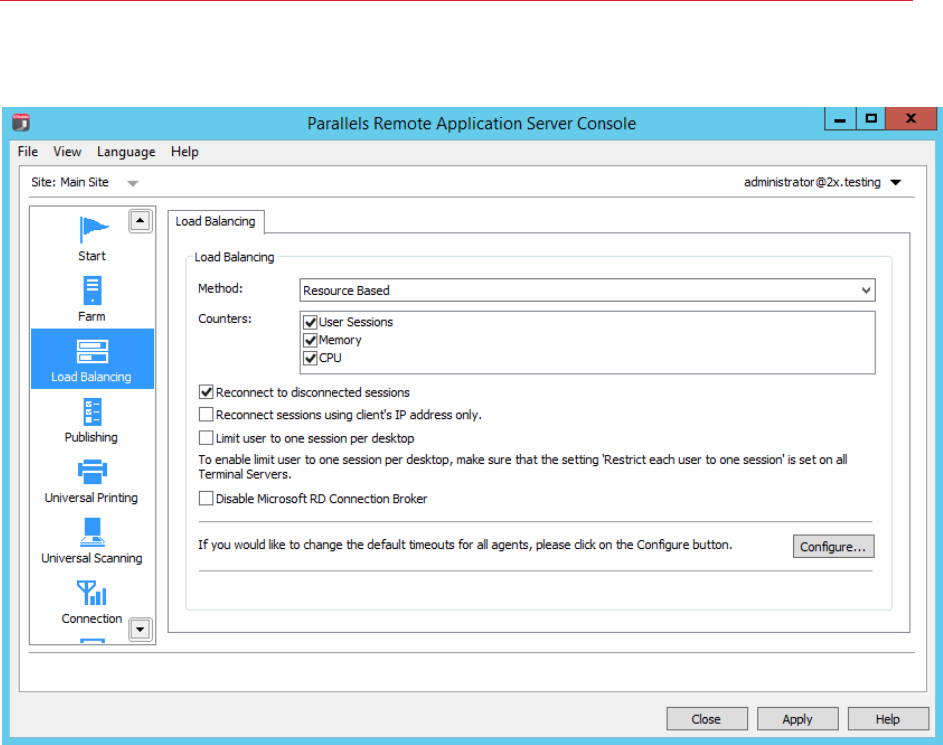This screenshot has width=943, height=745.
Task: Open the Method Resource Based dropdown
Action: (x=587, y=290)
